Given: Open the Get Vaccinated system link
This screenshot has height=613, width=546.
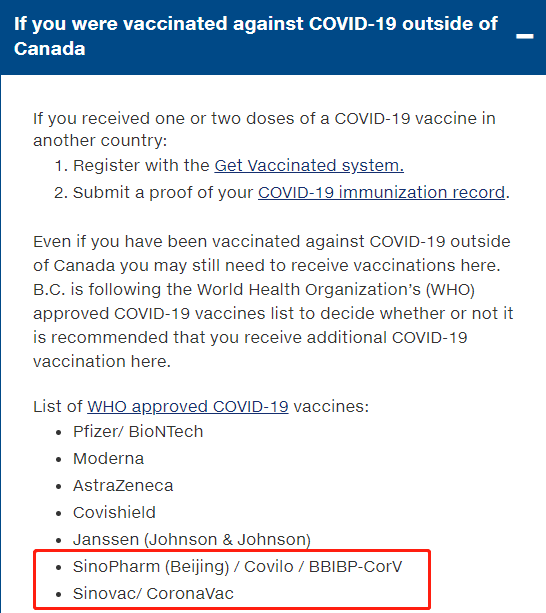Looking at the screenshot, I should (x=309, y=165).
